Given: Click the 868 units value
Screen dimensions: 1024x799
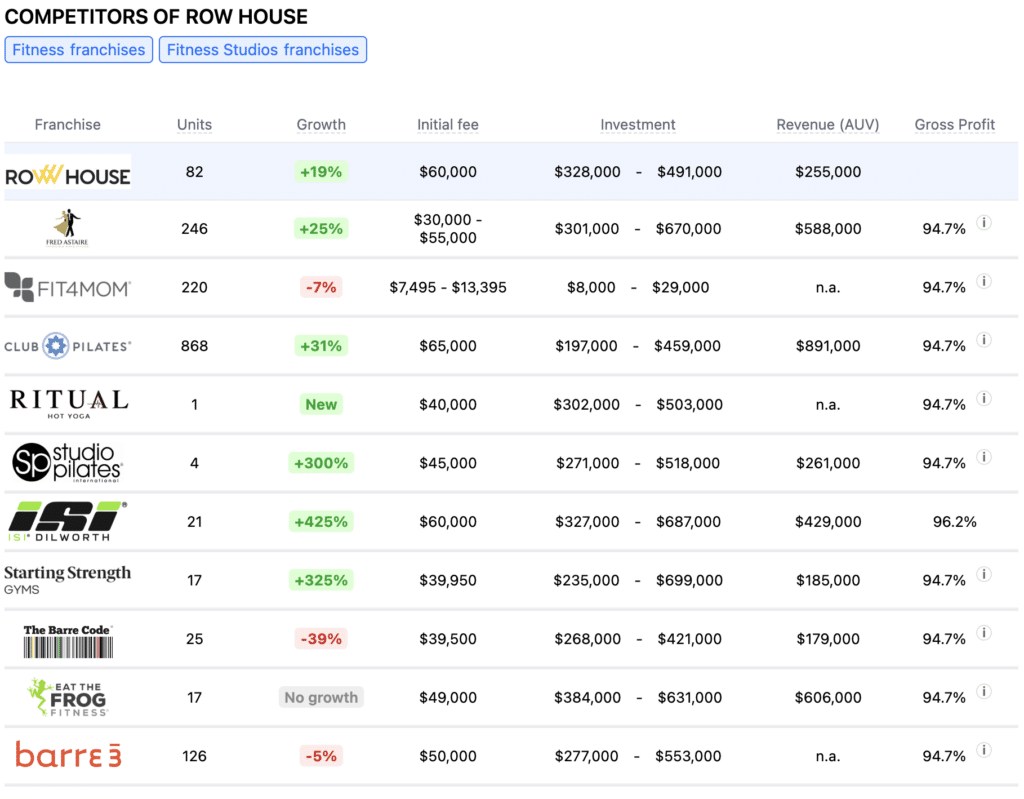Looking at the screenshot, I should coord(195,346).
